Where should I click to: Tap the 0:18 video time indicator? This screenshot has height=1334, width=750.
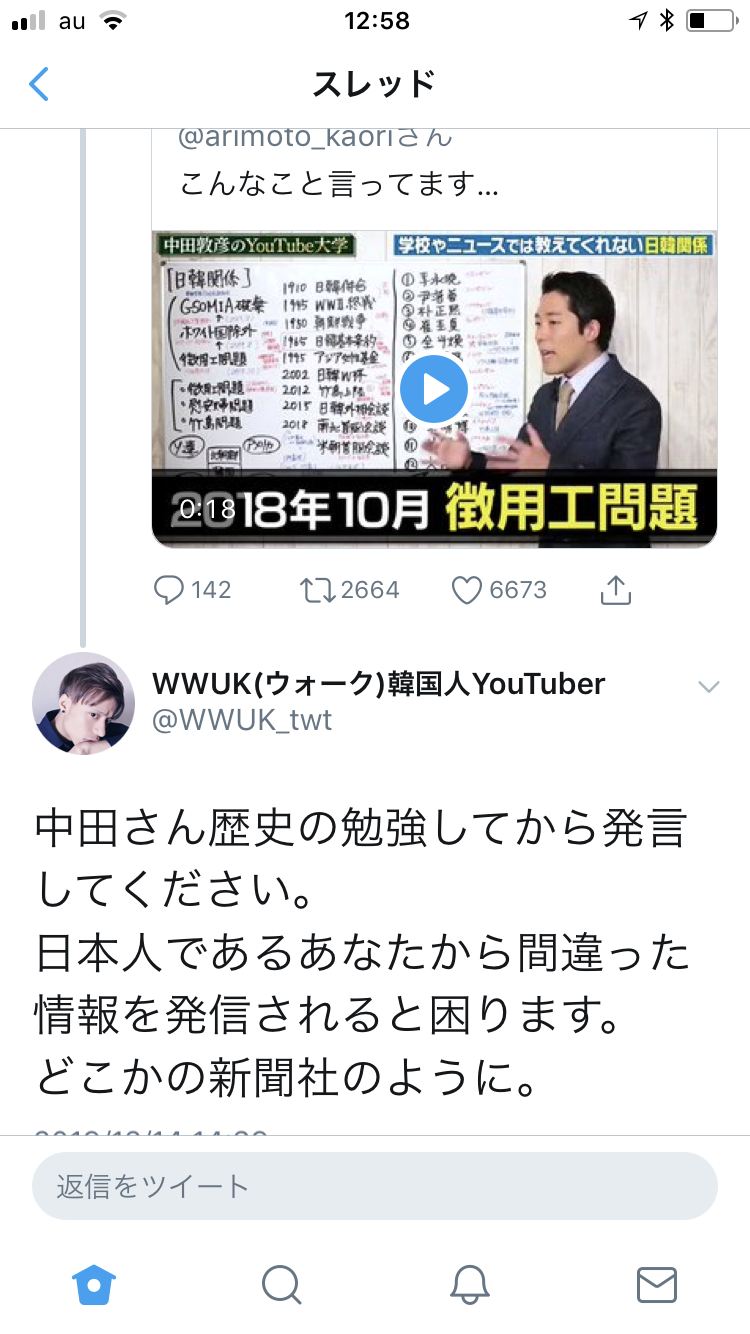[208, 509]
